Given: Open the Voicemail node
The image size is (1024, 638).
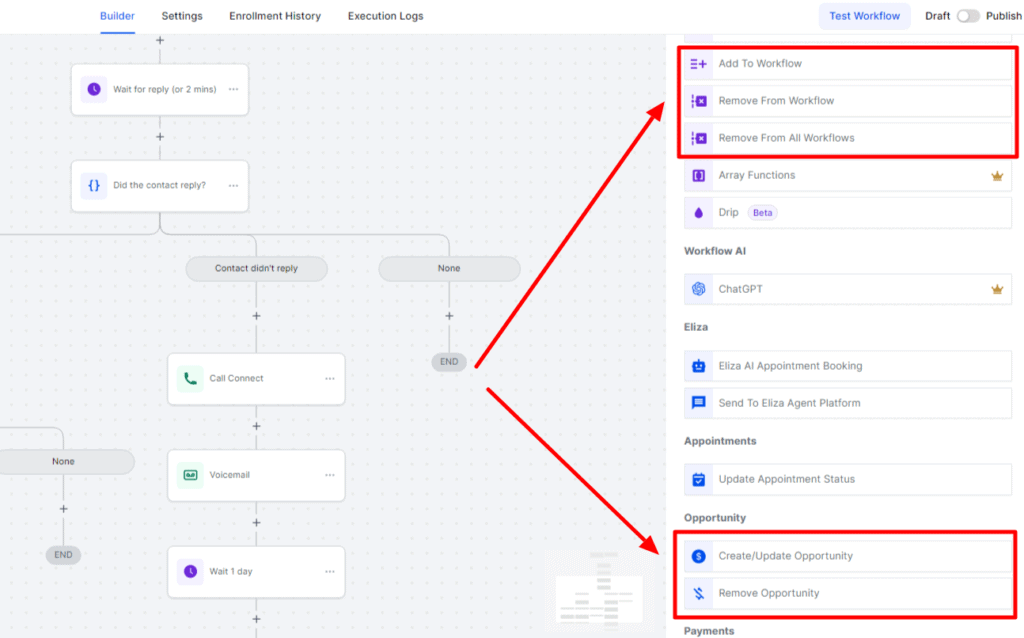Looking at the screenshot, I should (256, 475).
